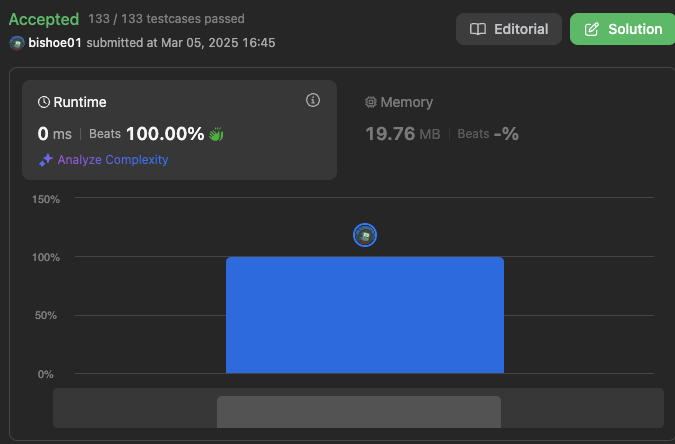Click the Runtime info circle icon
The image size is (675, 444).
coord(313,100)
